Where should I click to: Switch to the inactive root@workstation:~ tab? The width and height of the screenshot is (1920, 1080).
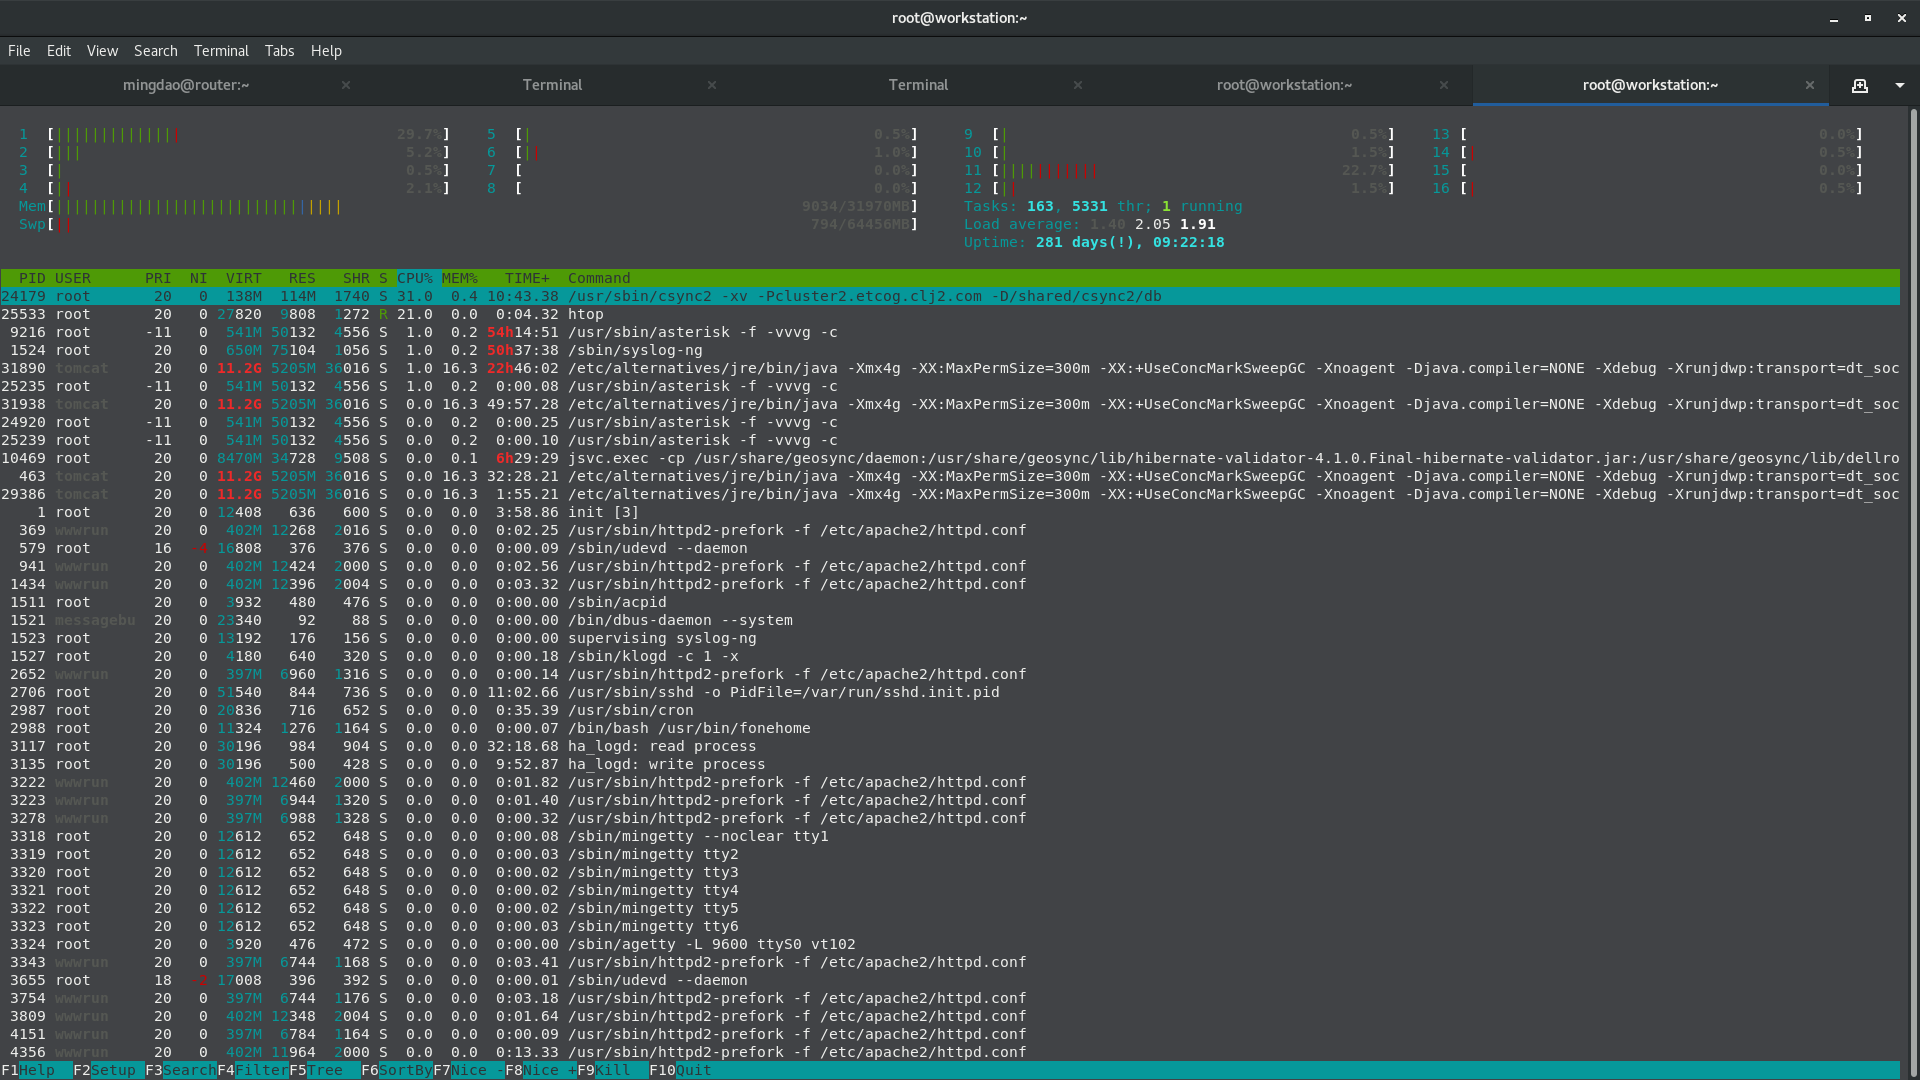click(1284, 85)
